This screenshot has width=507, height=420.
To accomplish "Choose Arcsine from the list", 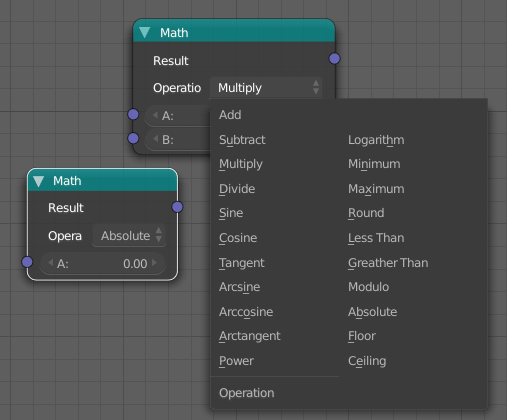I will (239, 287).
